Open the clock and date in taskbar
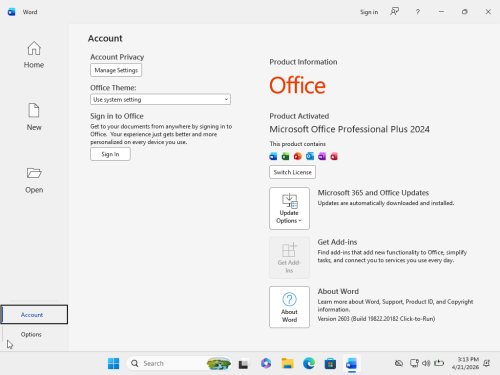 [465, 363]
